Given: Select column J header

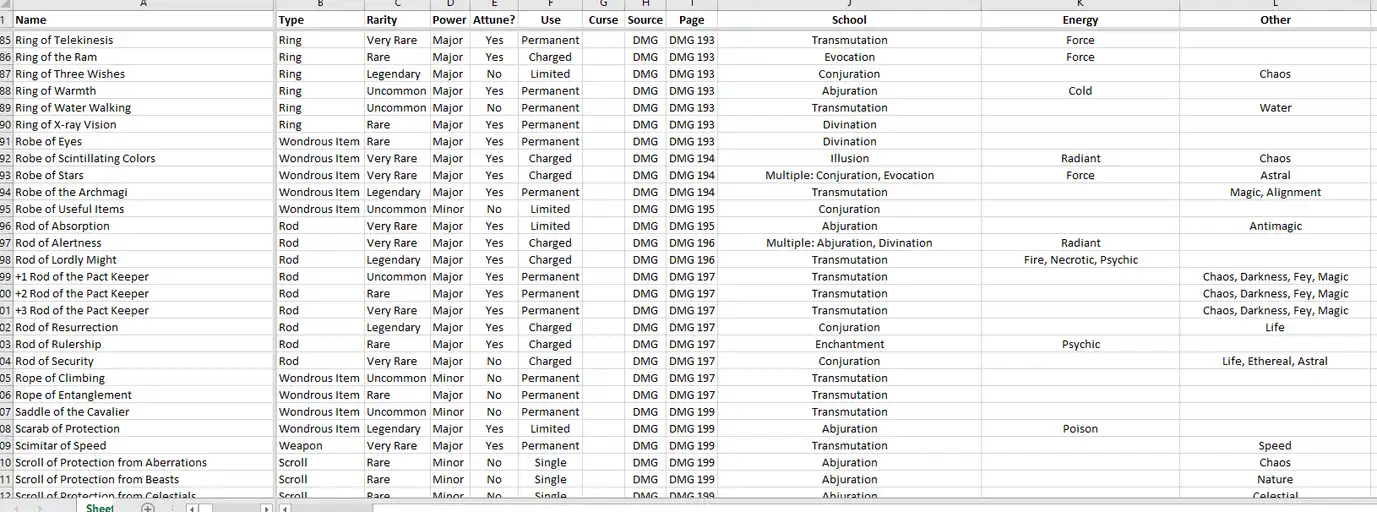Looking at the screenshot, I should (x=849, y=5).
